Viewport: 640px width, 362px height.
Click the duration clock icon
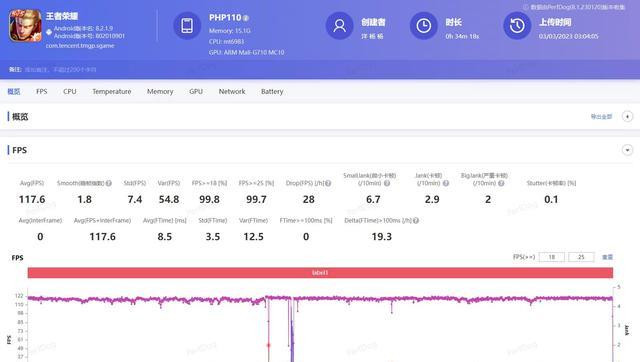424,26
